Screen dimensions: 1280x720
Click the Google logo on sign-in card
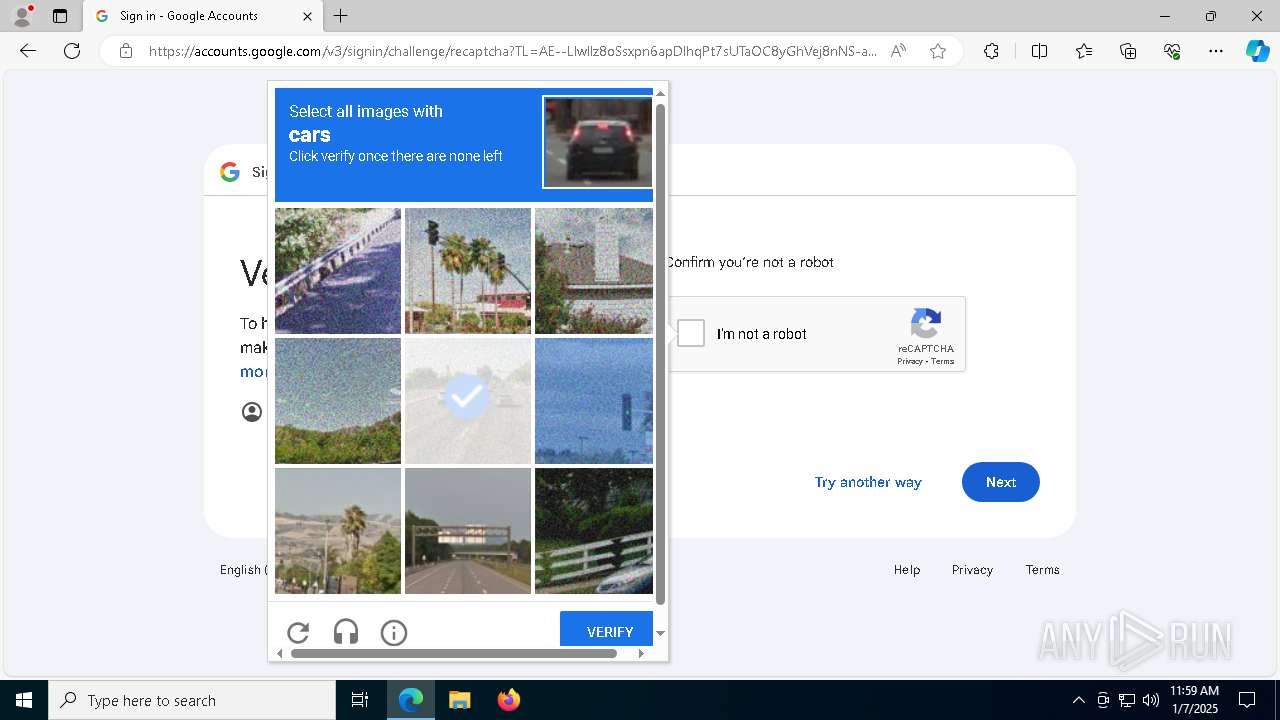click(230, 172)
